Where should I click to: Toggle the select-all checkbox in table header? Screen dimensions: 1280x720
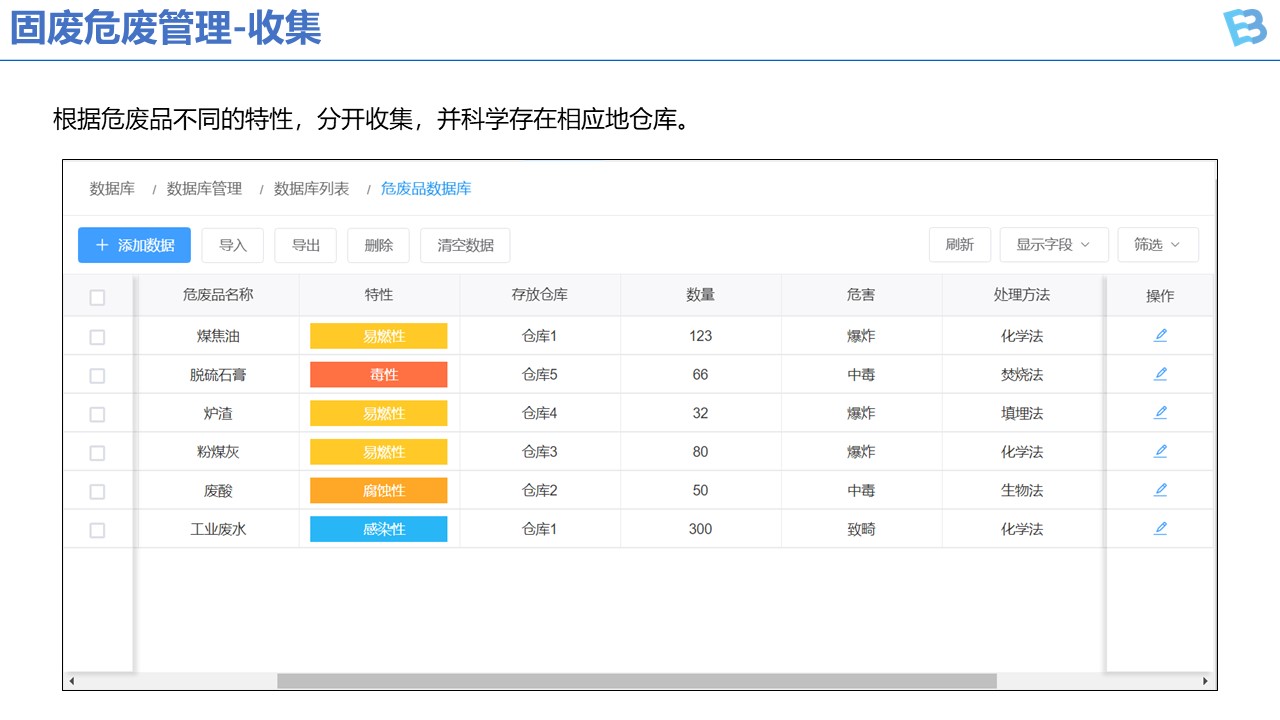click(x=97, y=297)
